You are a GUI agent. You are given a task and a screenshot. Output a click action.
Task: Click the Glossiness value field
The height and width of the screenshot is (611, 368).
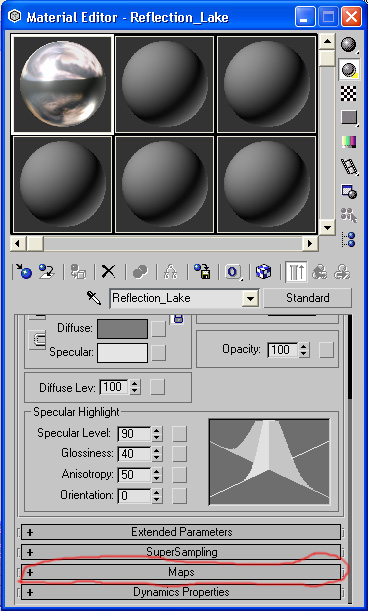click(x=134, y=454)
